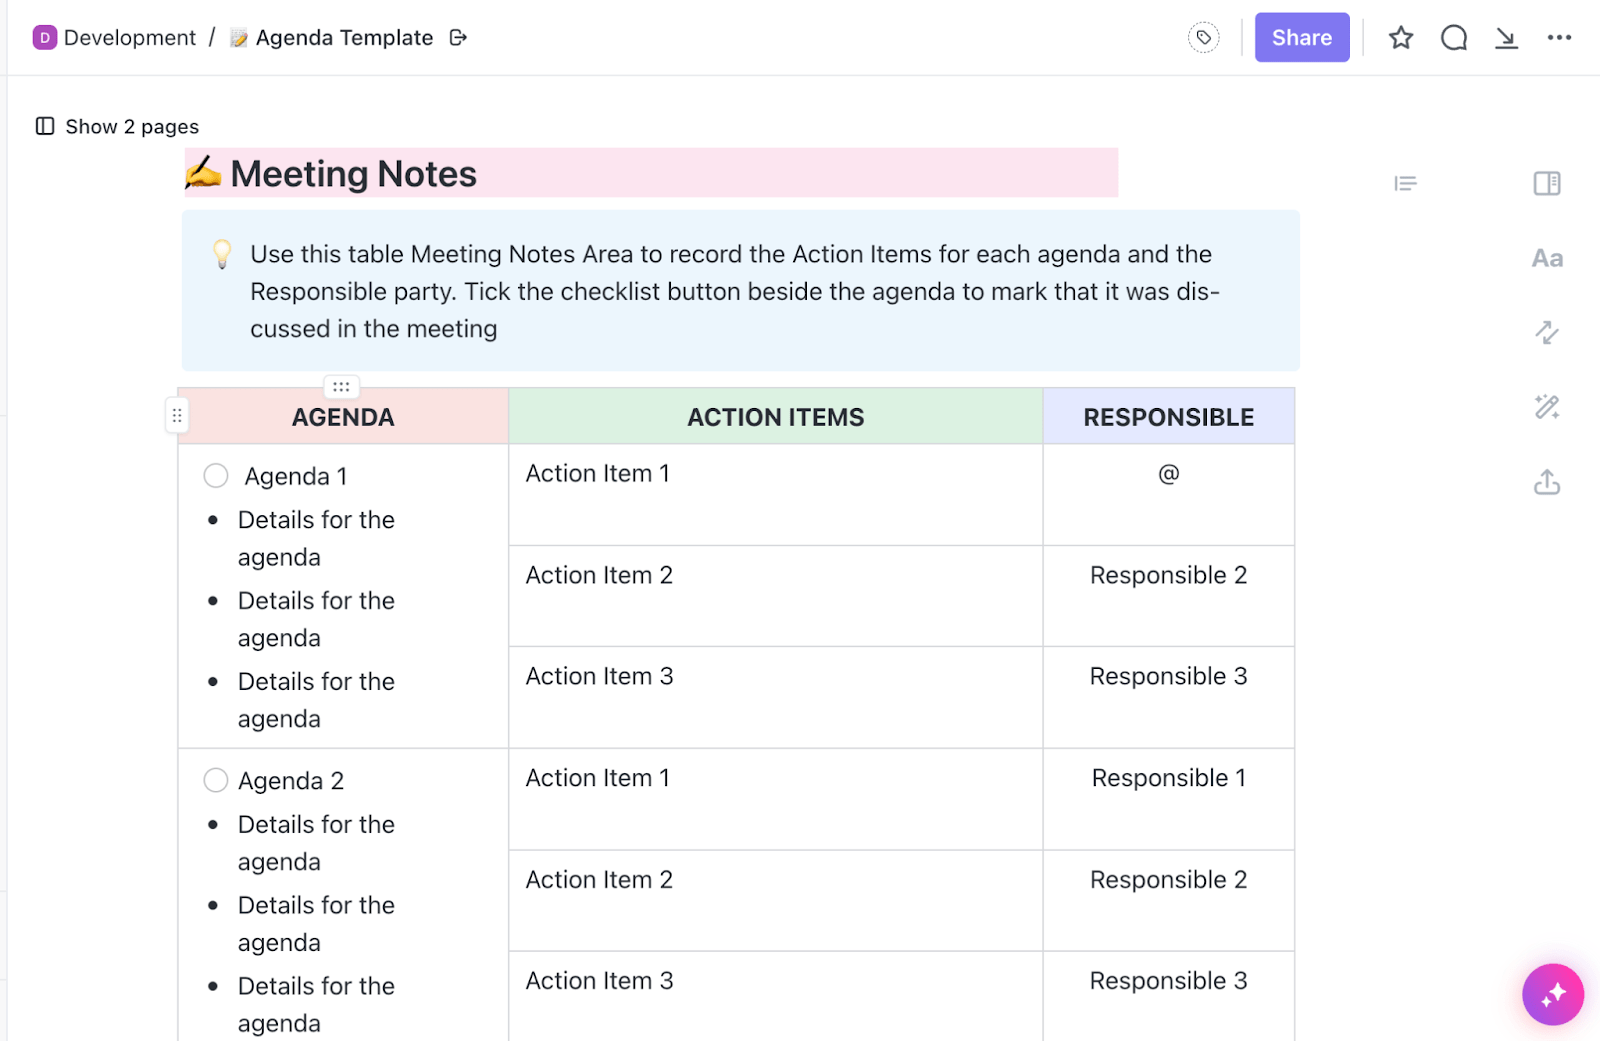Click Action Item 1 under Agenda 1

tap(598, 474)
